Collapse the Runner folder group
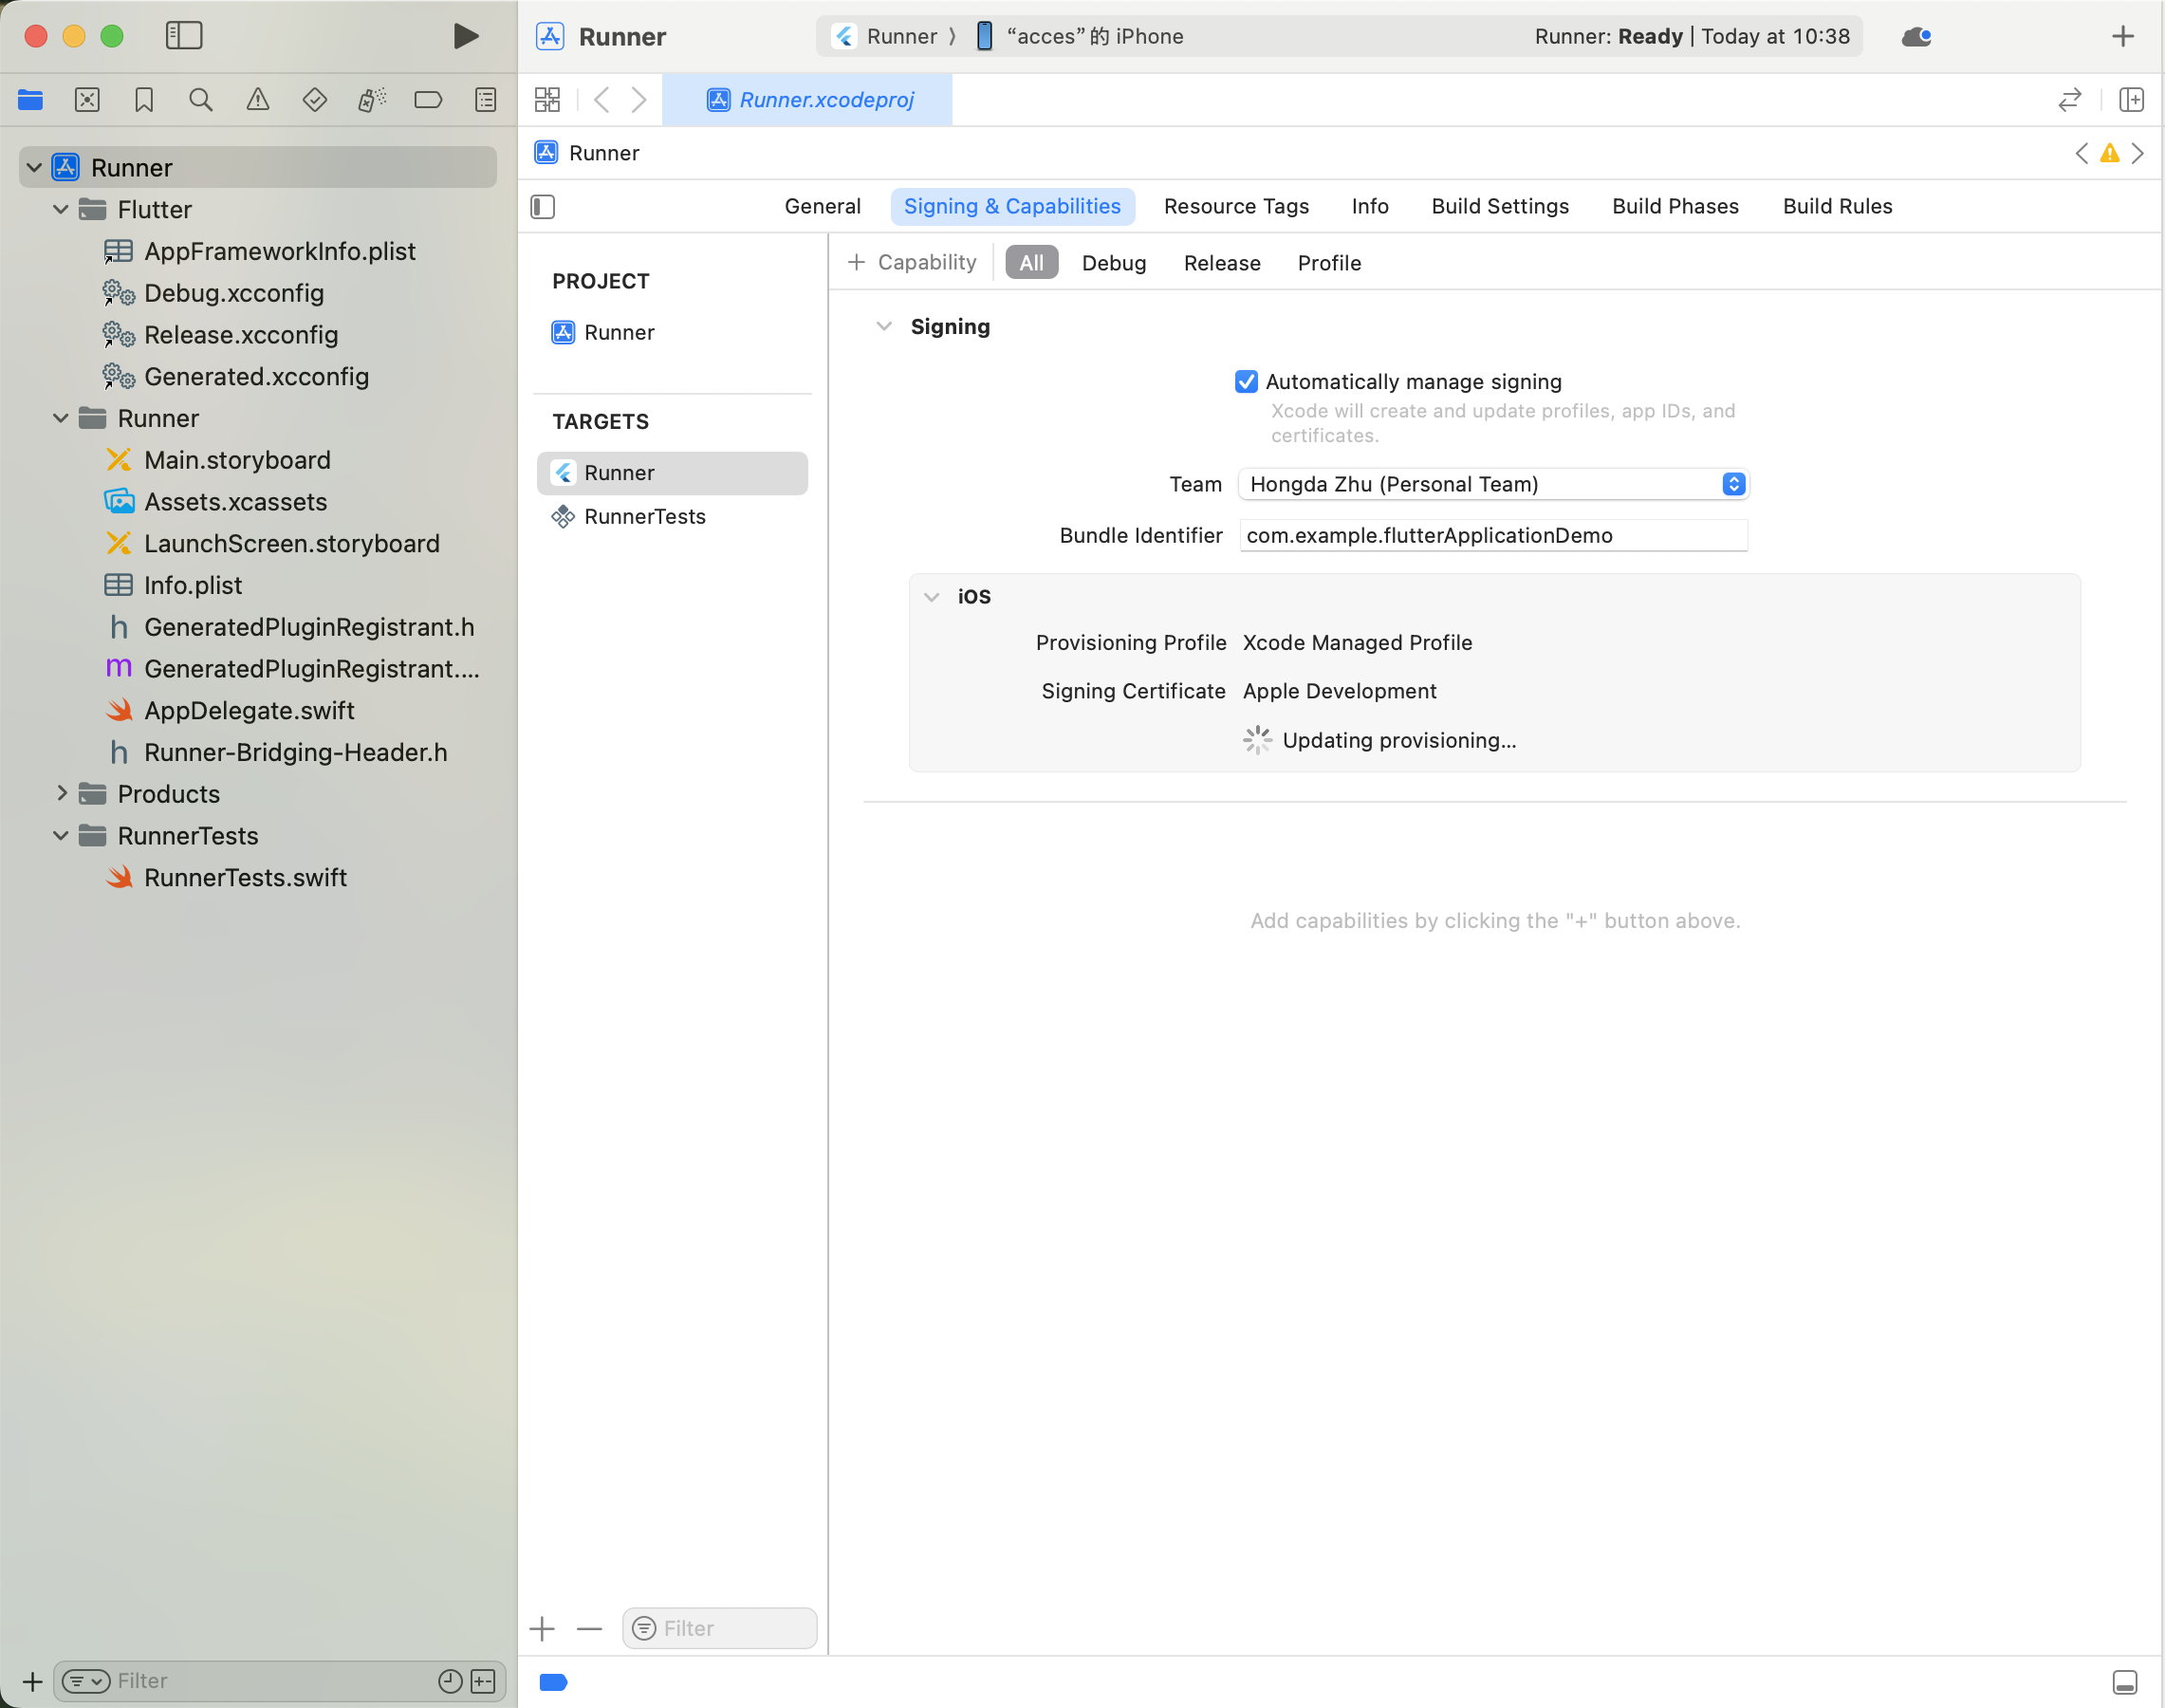Image resolution: width=2165 pixels, height=1708 pixels. coord(61,419)
